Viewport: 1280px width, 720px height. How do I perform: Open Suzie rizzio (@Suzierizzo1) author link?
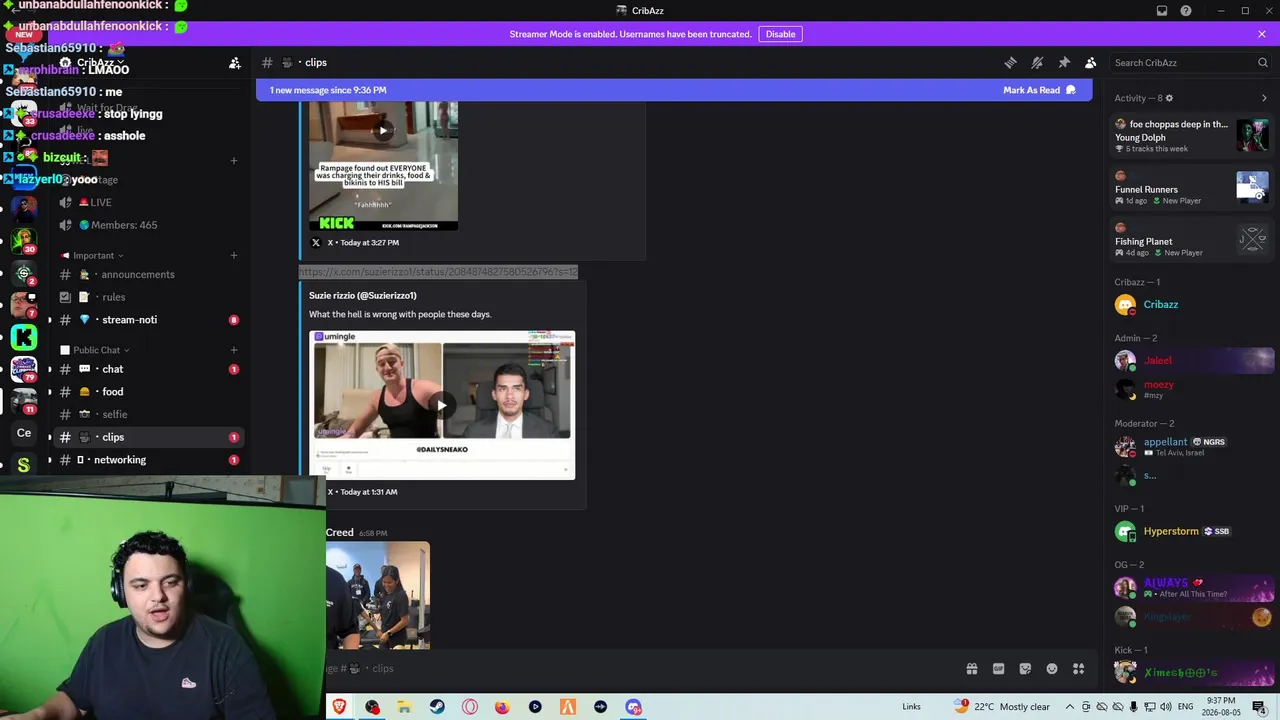(362, 295)
